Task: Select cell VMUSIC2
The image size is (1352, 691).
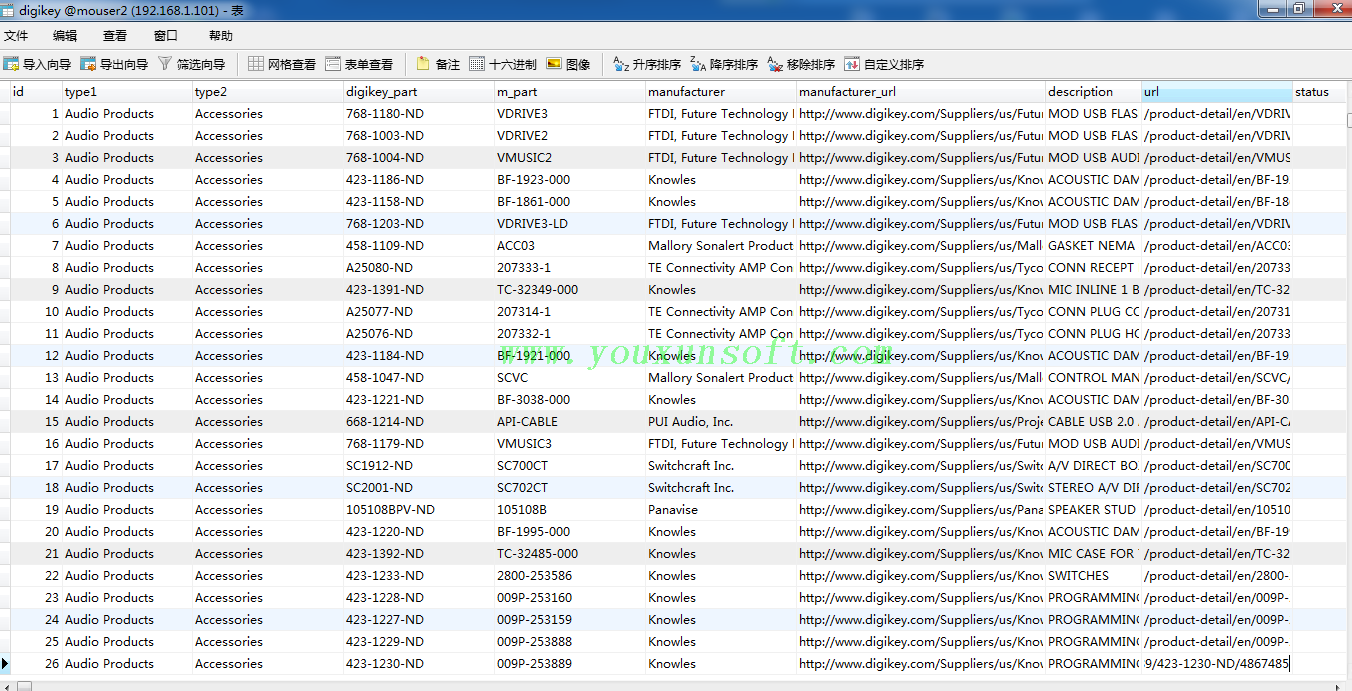Action: pos(570,157)
